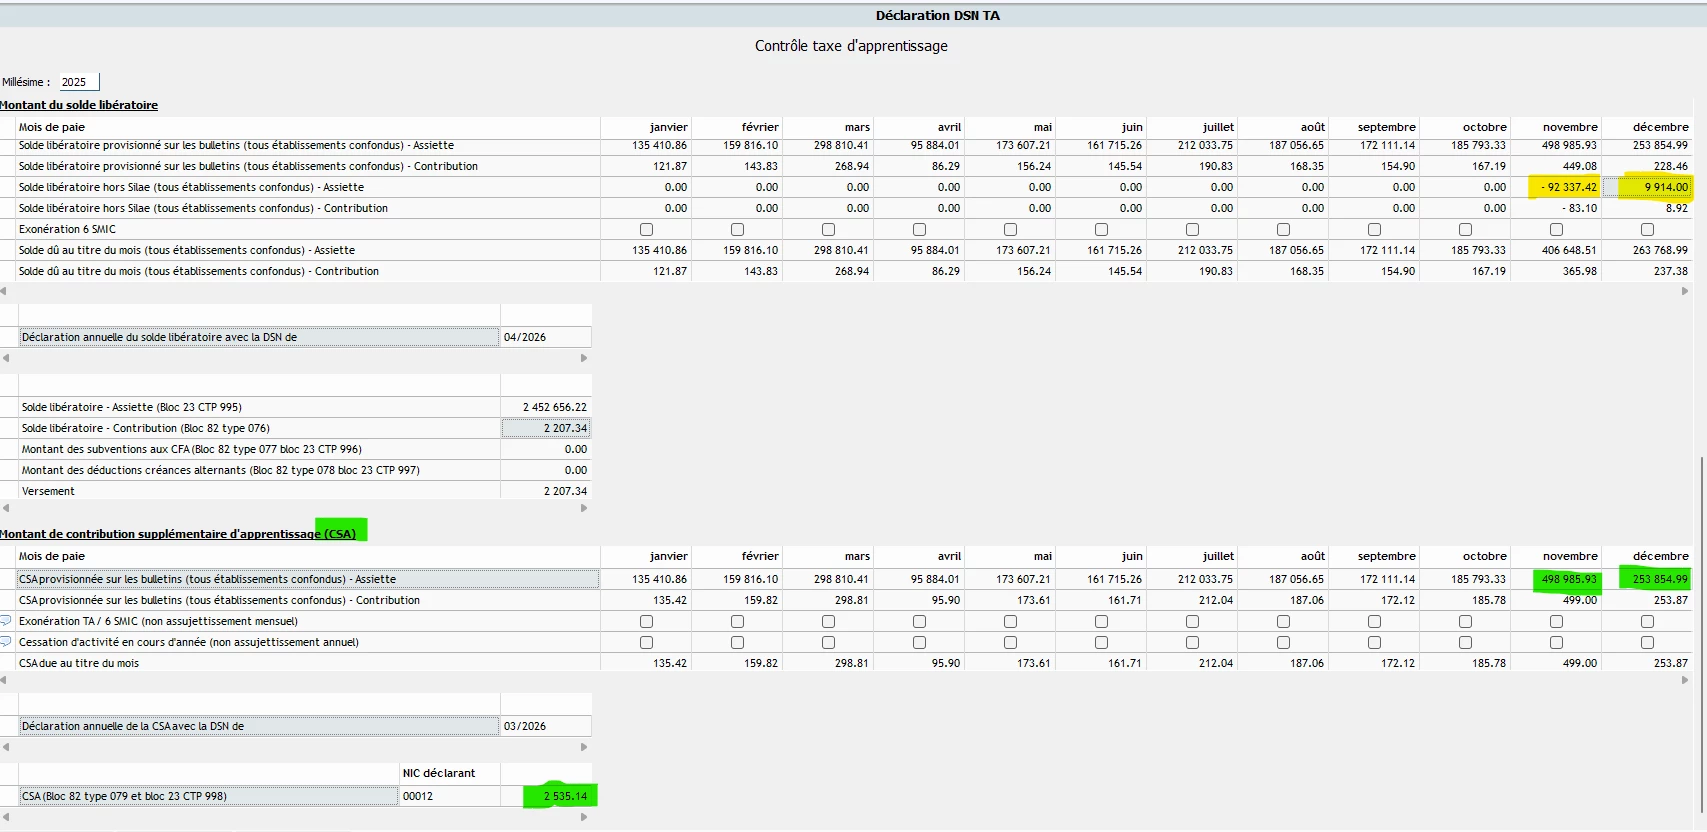Select row label Solde libératoire hors Silae - Assiette
Image resolution: width=1707 pixels, height=832 pixels.
191,187
